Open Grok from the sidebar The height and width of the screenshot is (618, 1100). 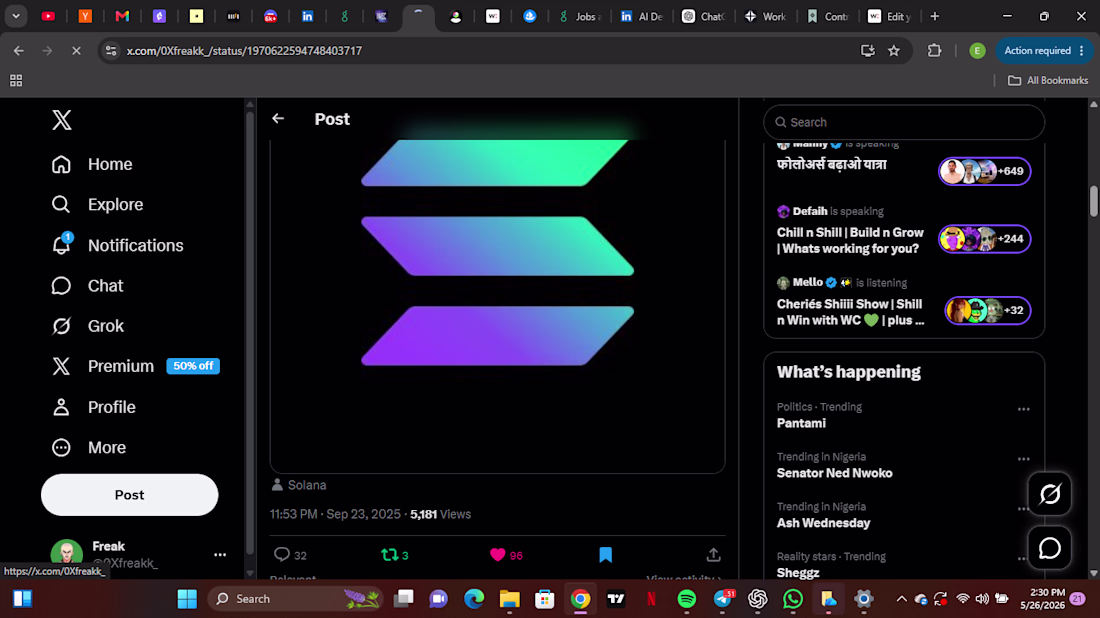pos(88,326)
